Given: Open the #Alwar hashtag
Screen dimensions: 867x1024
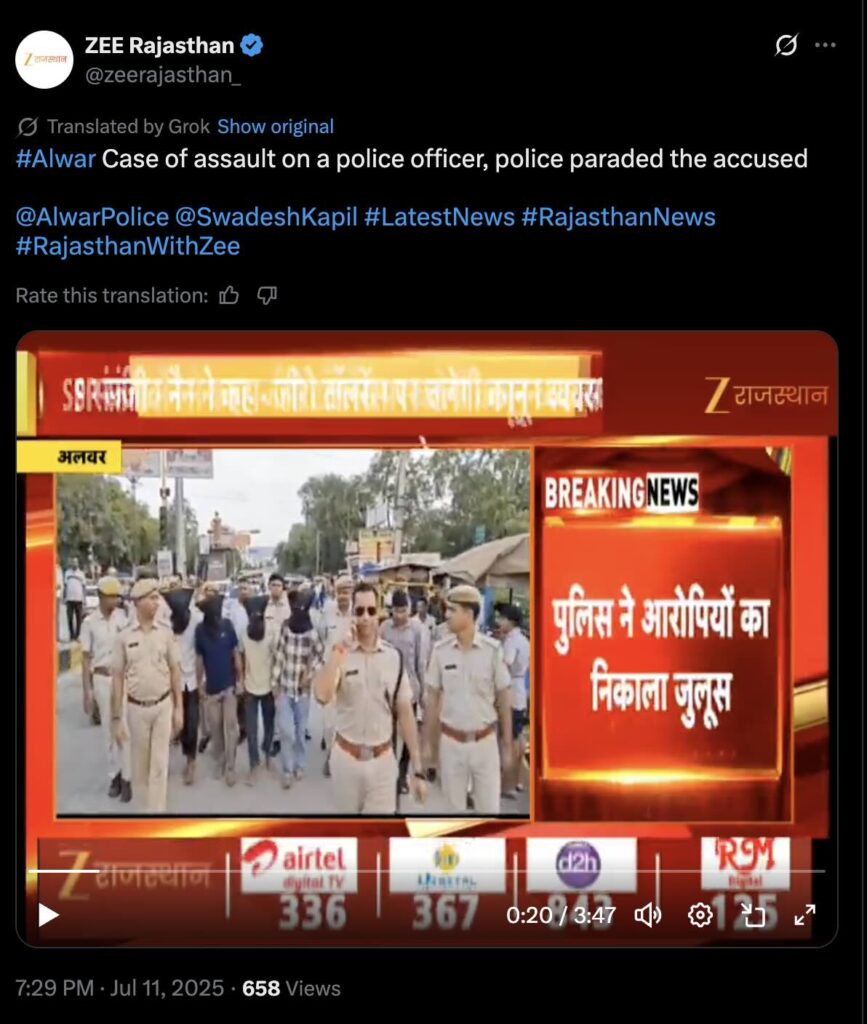Looking at the screenshot, I should pyautogui.click(x=55, y=159).
